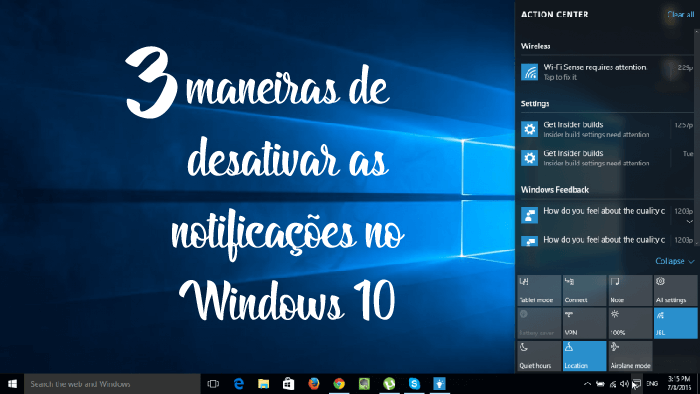Click the Battery saver tile
The height and width of the screenshot is (394, 700).
539,323
